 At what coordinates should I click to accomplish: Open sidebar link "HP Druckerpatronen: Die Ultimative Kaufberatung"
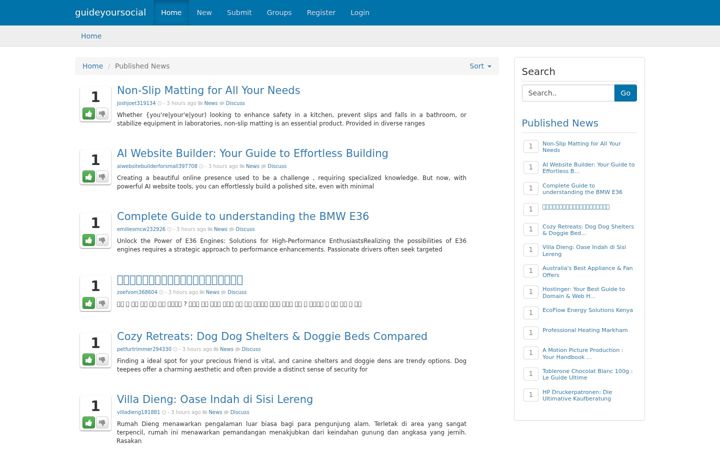pos(577,395)
